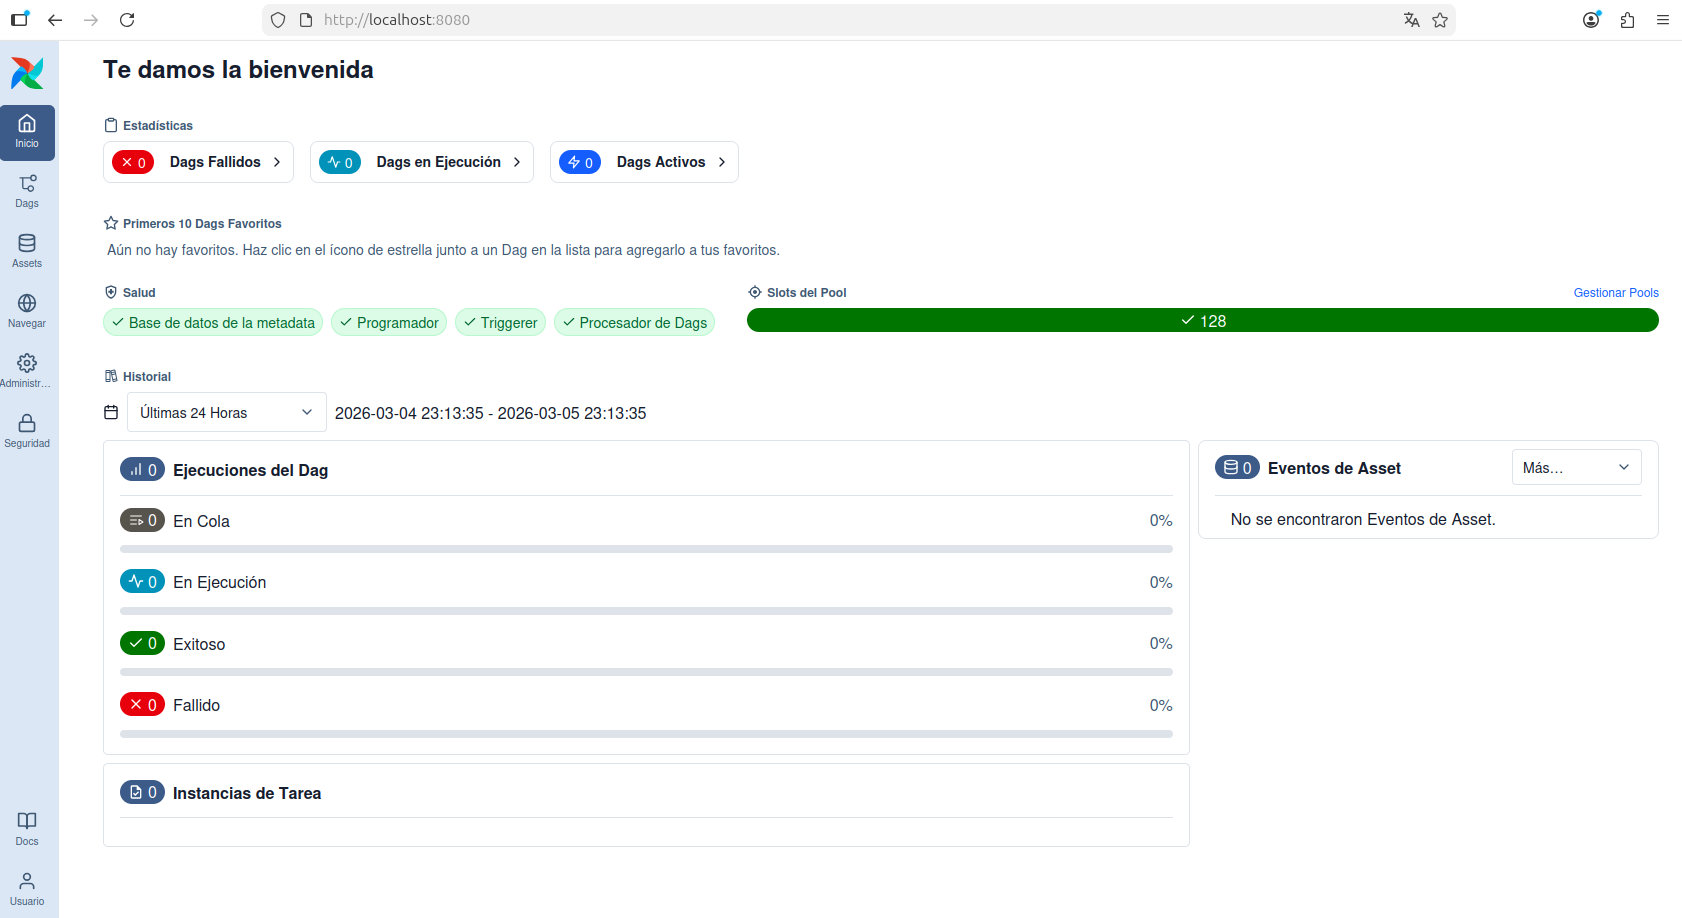The width and height of the screenshot is (1682, 918).
Task: Open the Dags en Ejecución stat card
Action: (421, 162)
